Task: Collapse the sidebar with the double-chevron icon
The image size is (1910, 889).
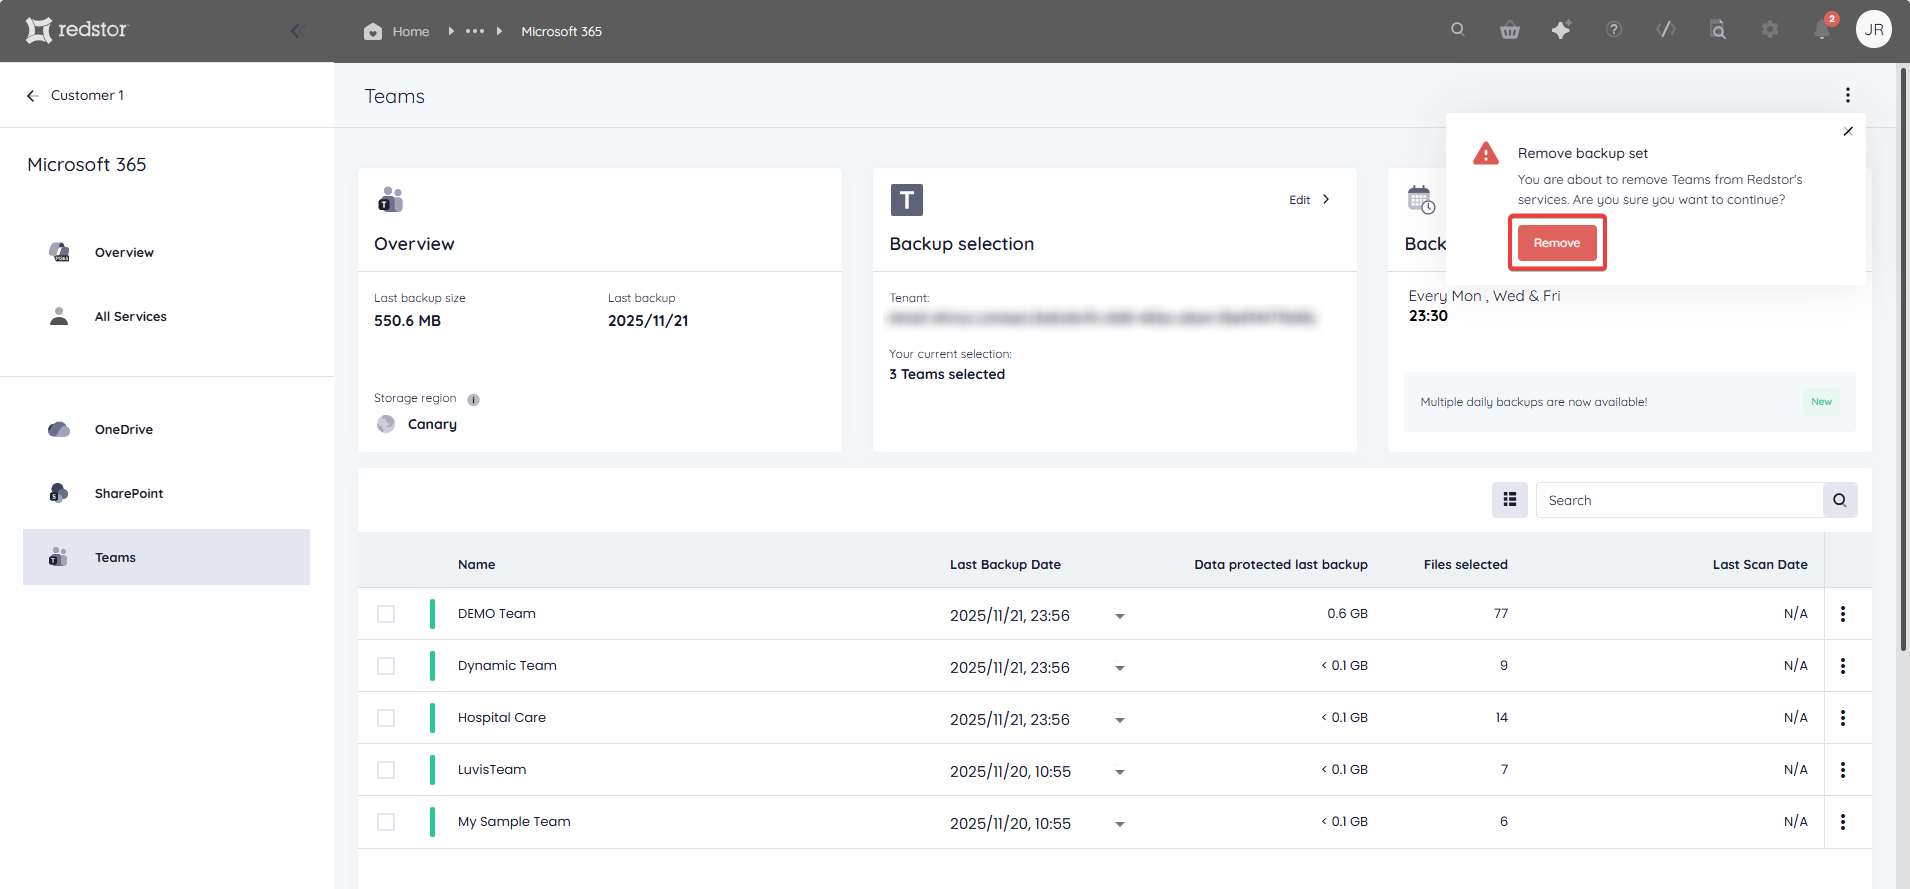Action: tap(297, 31)
